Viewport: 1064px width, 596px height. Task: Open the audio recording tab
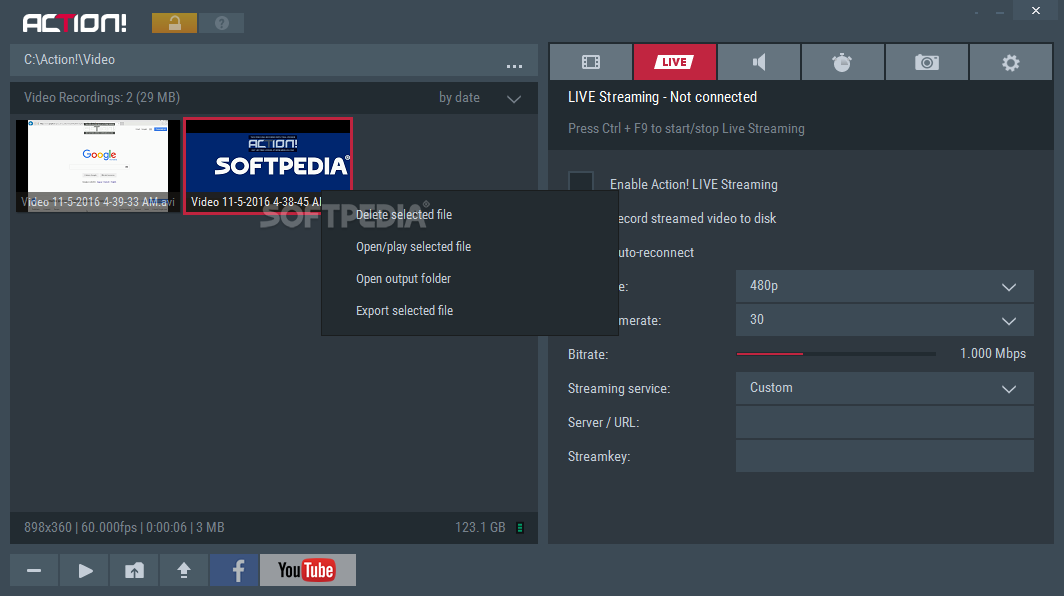[759, 62]
